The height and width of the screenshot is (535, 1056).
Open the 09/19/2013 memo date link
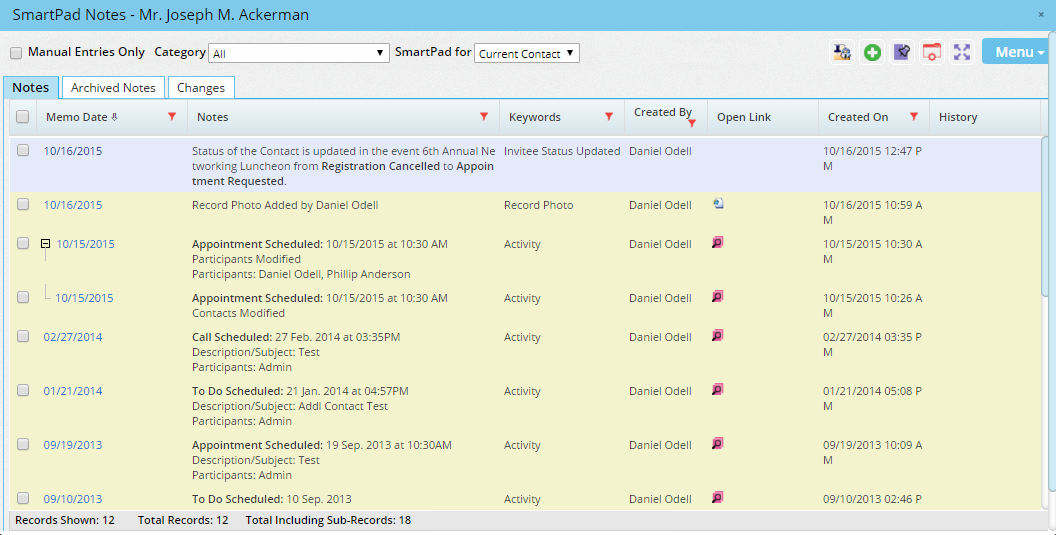[x=73, y=445]
